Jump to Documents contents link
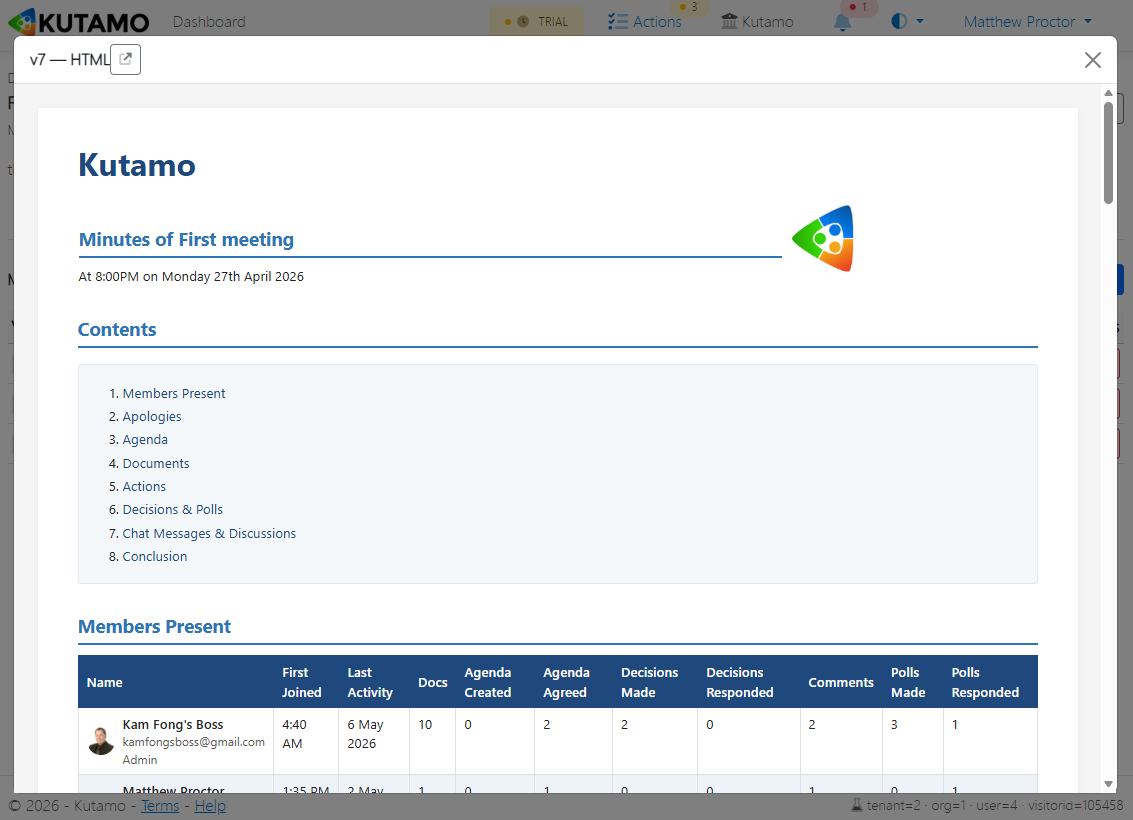 155,463
